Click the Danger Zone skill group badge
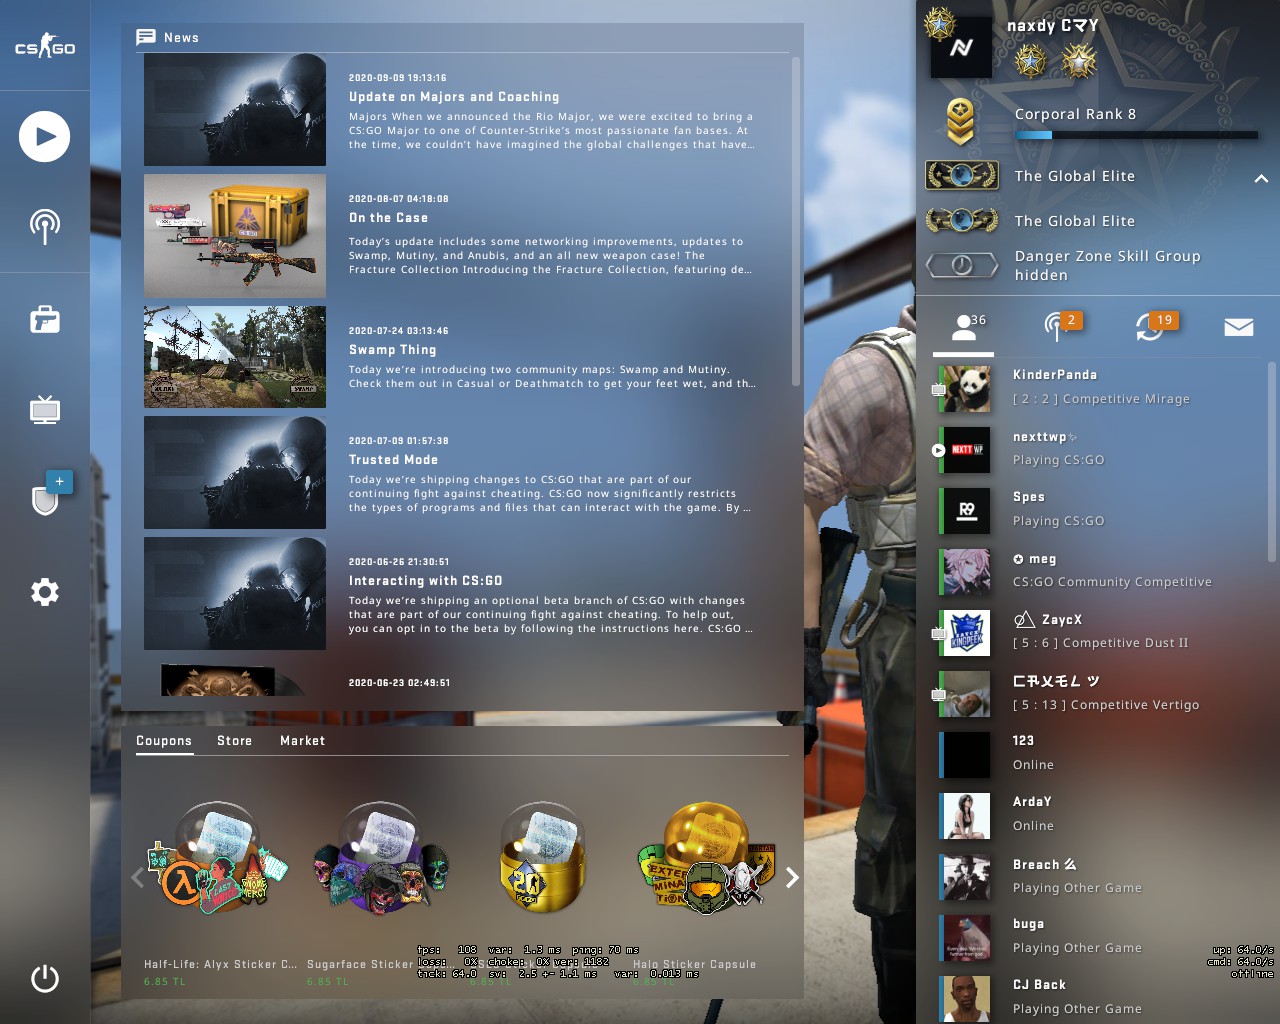 pyautogui.click(x=962, y=265)
